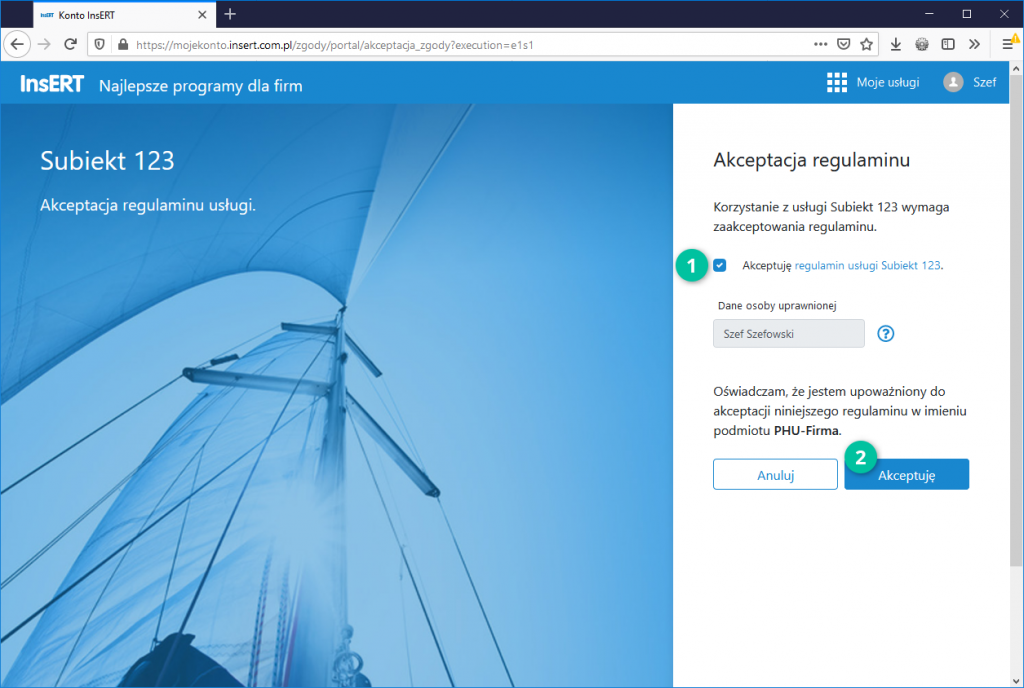Close the browser window

(x=1004, y=14)
